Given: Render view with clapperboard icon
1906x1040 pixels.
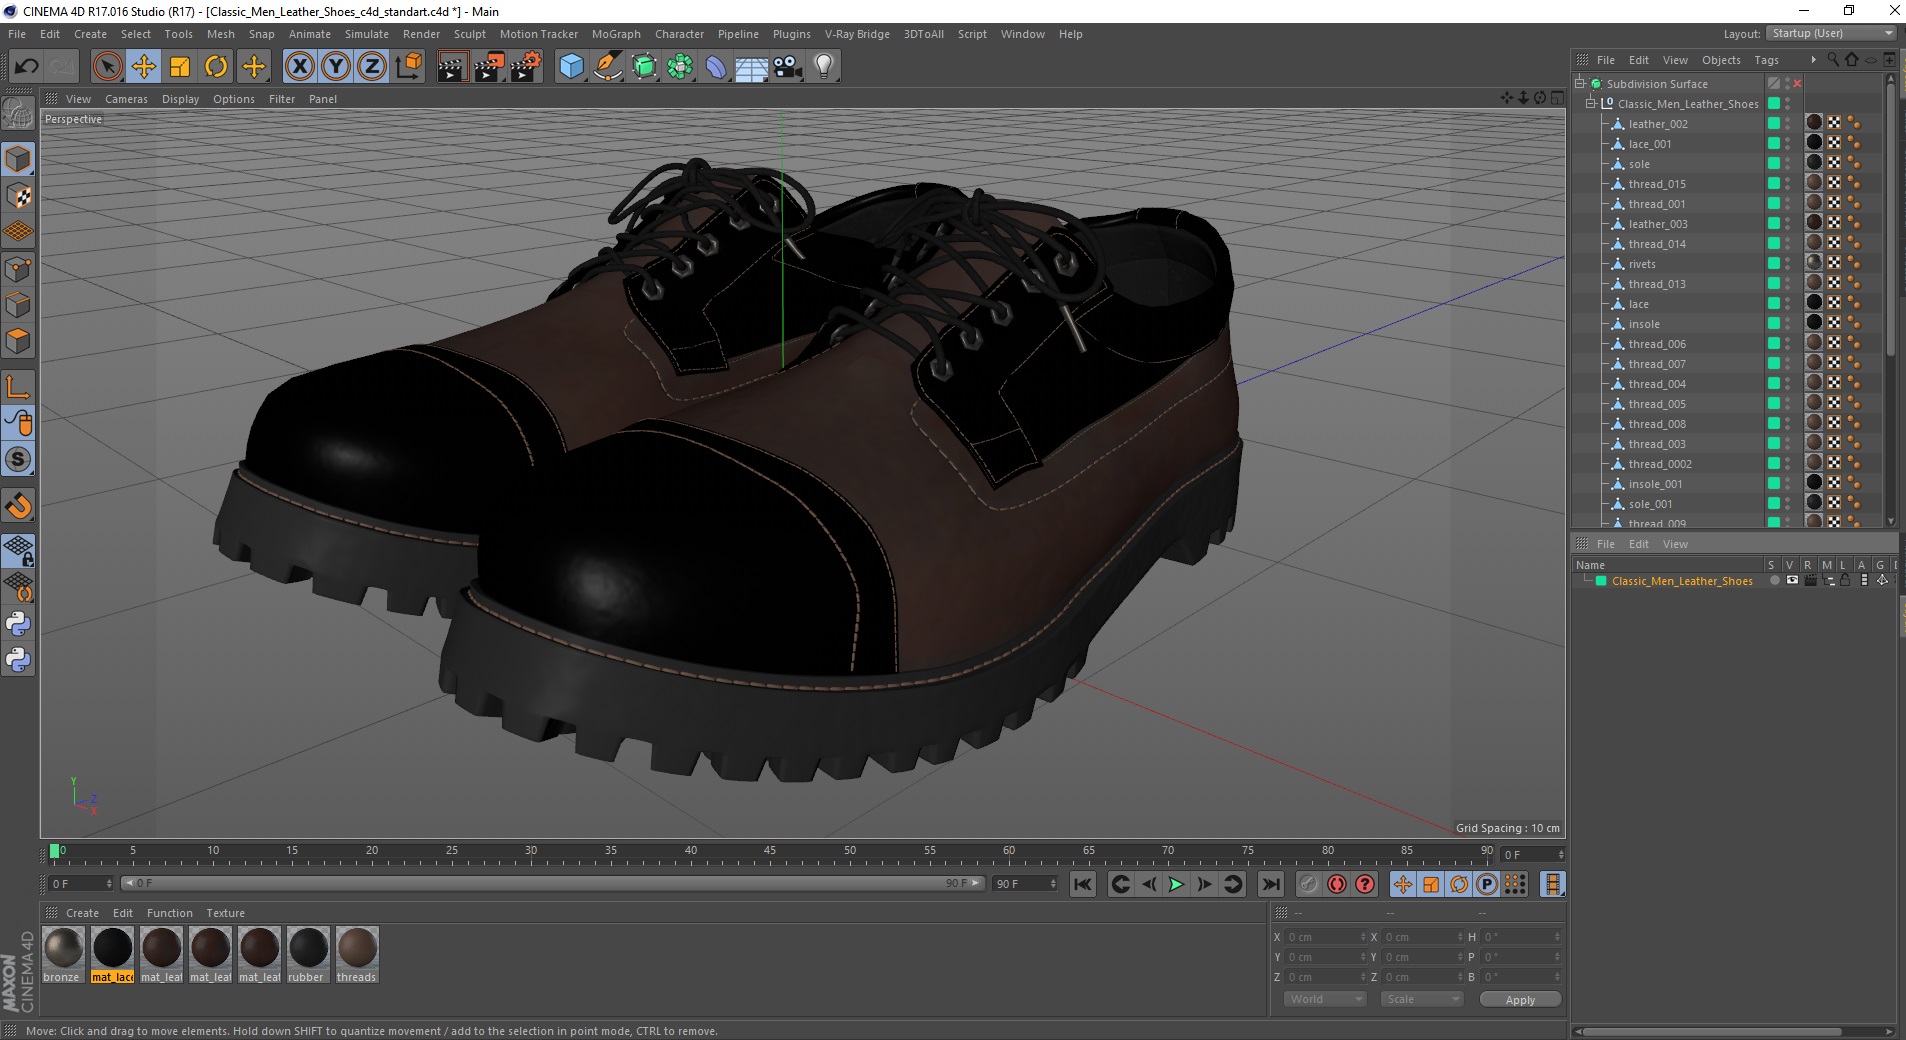Looking at the screenshot, I should (452, 67).
